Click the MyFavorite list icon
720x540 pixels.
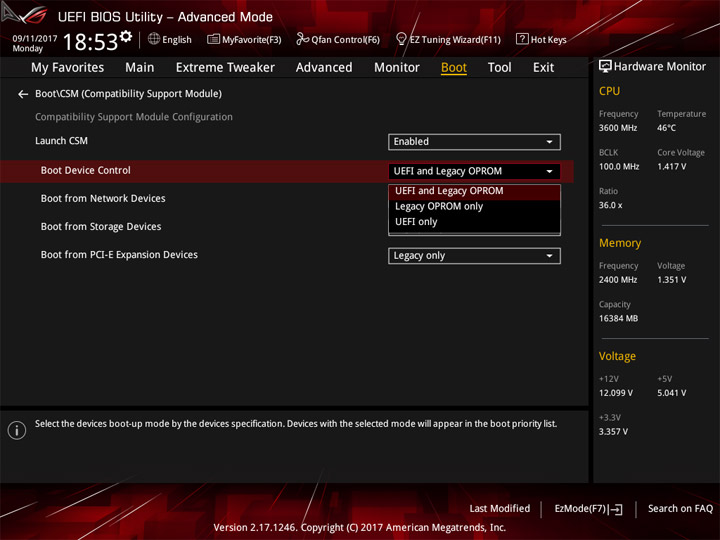tap(213, 39)
